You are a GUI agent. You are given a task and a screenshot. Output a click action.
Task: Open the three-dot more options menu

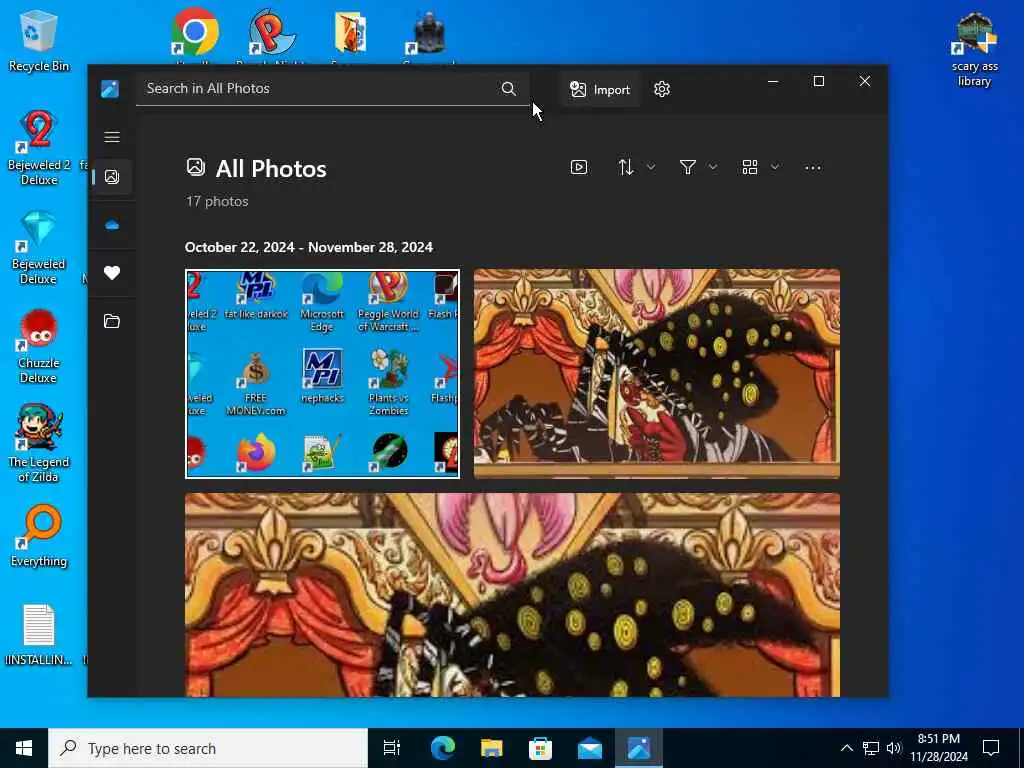(812, 168)
